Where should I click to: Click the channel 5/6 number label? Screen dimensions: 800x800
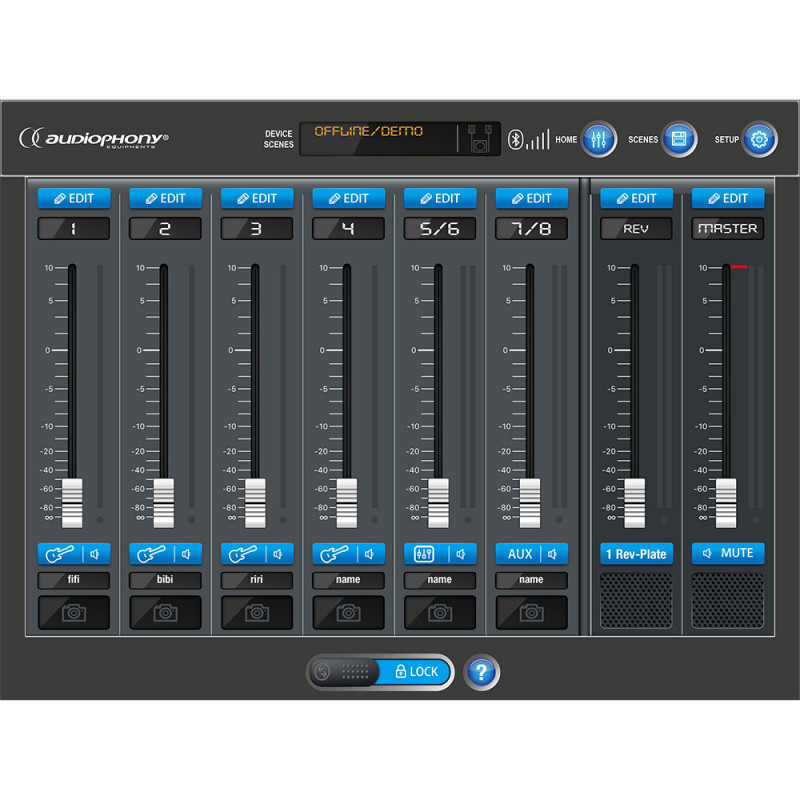pyautogui.click(x=440, y=229)
